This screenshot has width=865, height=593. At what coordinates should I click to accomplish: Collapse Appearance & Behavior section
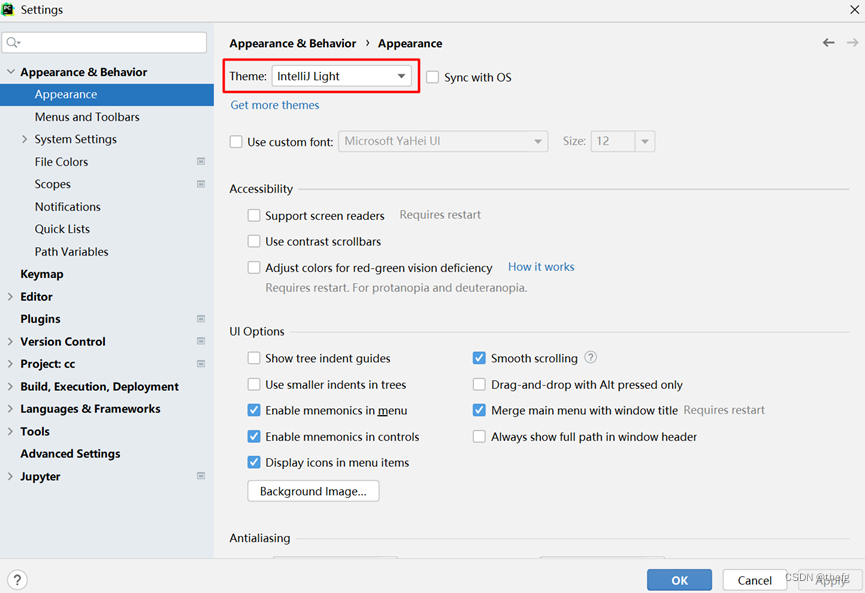click(x=10, y=72)
